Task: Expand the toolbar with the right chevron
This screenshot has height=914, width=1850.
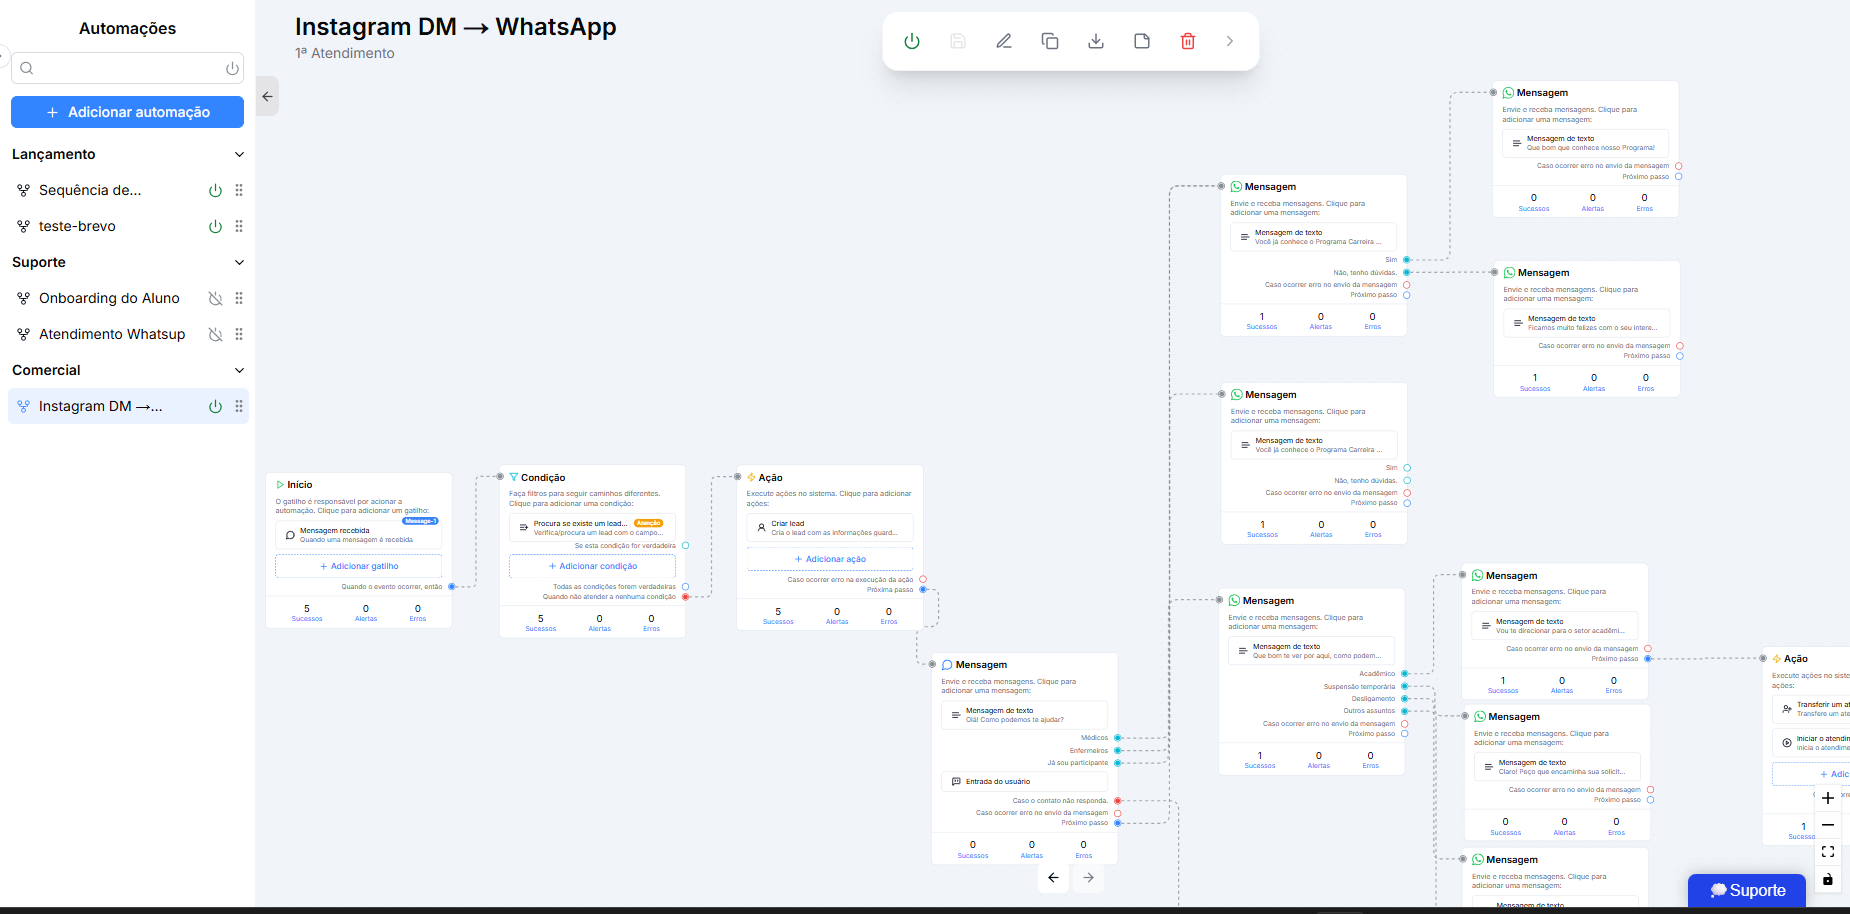Action: [1230, 41]
